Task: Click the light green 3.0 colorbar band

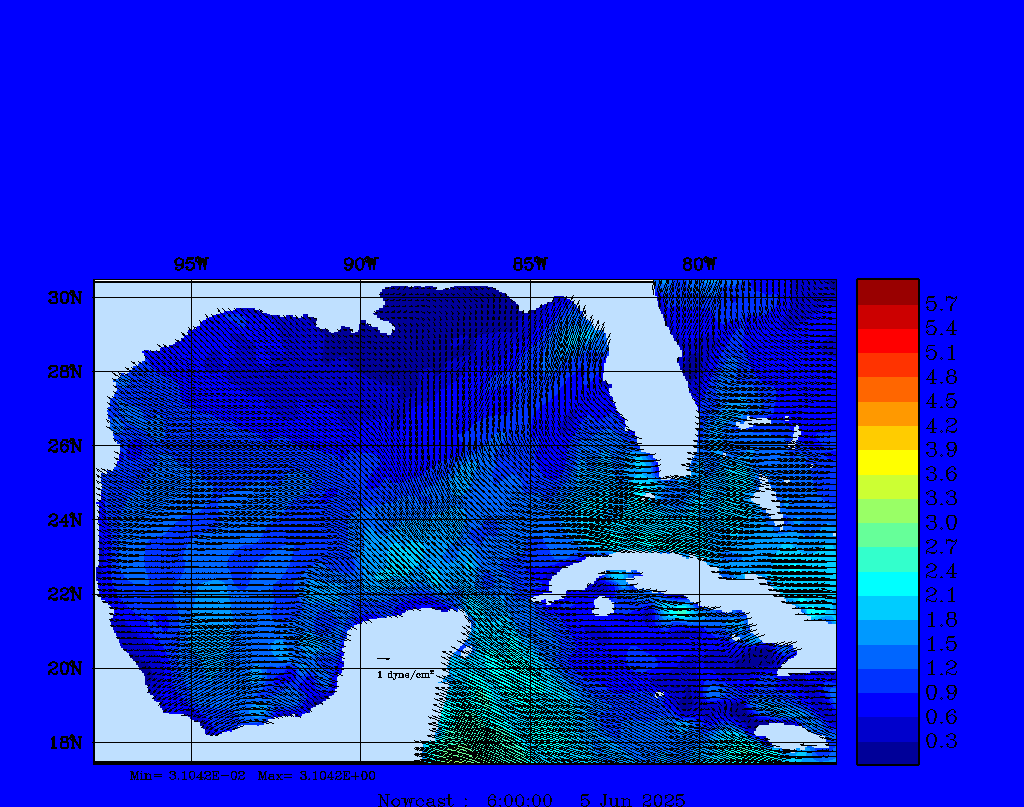Action: (887, 510)
